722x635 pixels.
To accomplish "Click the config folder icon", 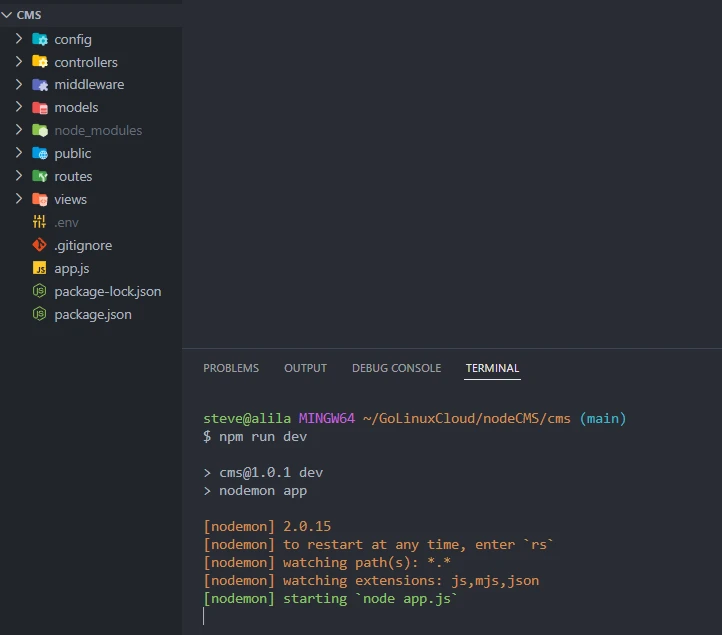I will point(40,39).
